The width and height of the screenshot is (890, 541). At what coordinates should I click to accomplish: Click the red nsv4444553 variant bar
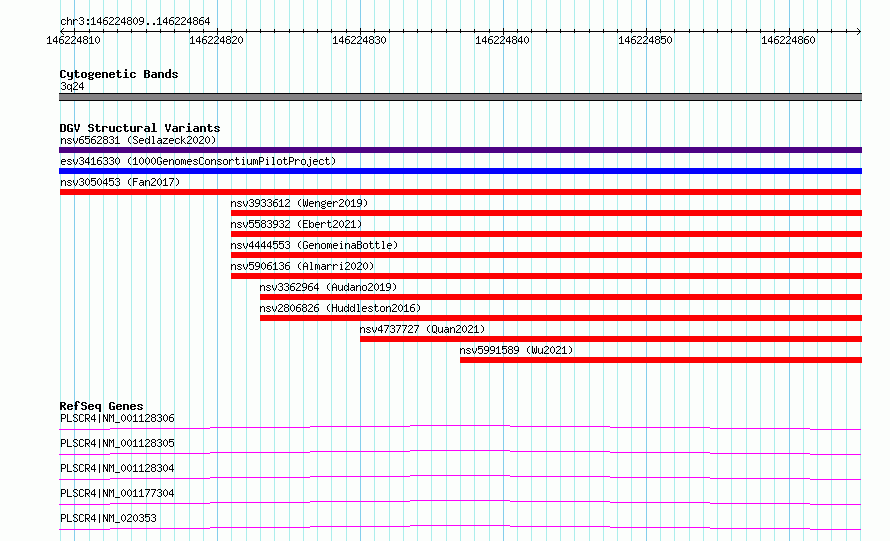(x=546, y=255)
